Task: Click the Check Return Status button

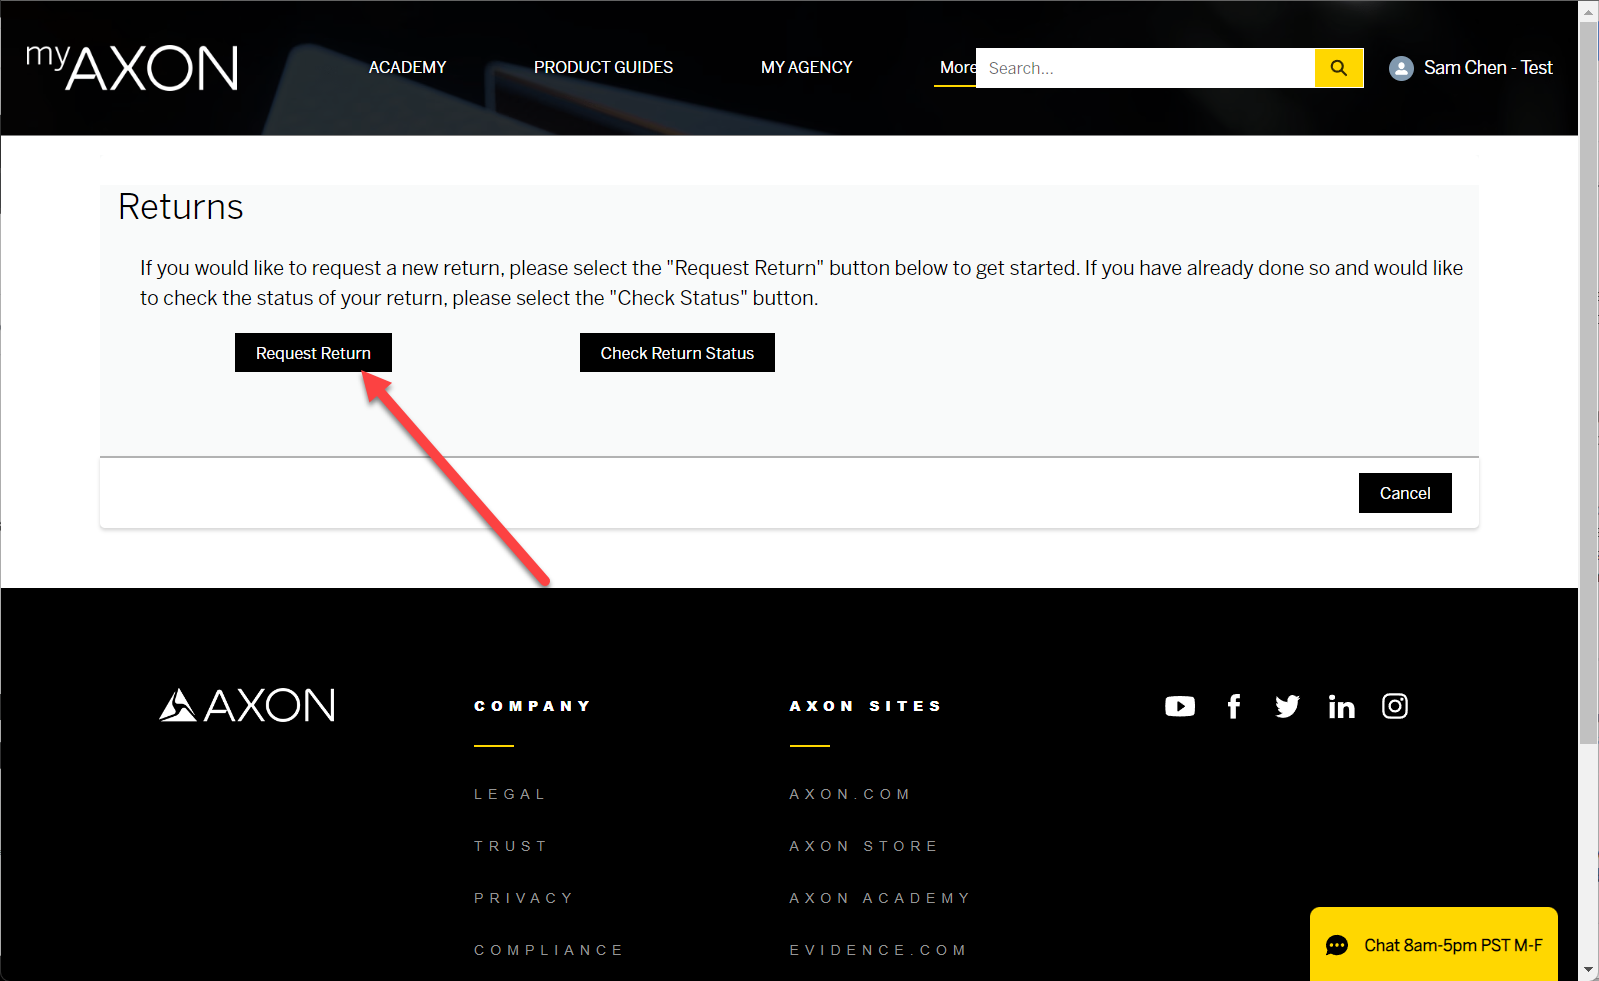Action: point(677,353)
